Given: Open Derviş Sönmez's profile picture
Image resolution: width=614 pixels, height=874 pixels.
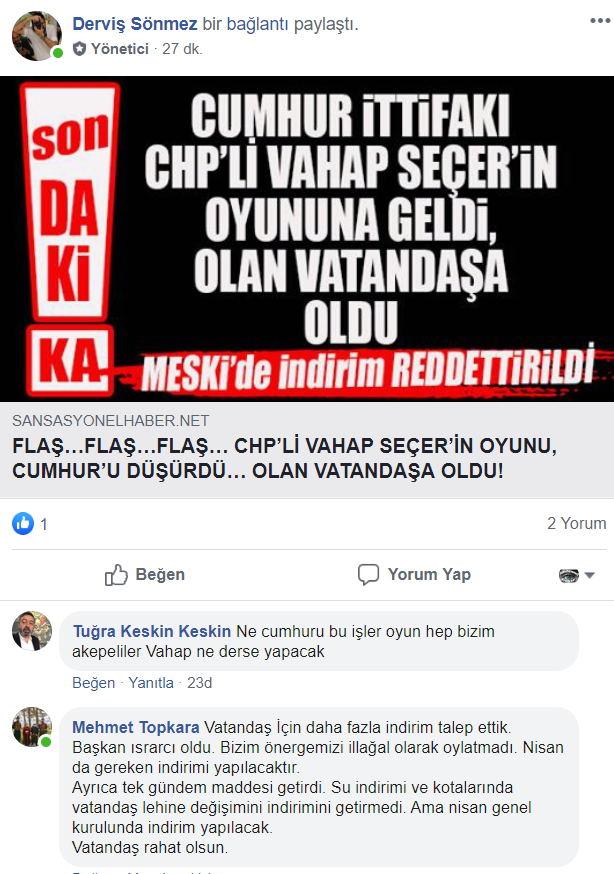Looking at the screenshot, I should (x=37, y=36).
